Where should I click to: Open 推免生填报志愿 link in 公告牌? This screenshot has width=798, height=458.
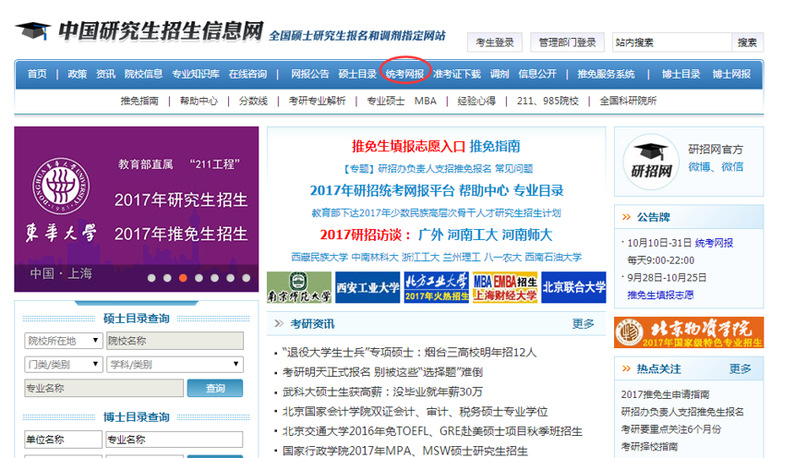tap(661, 295)
